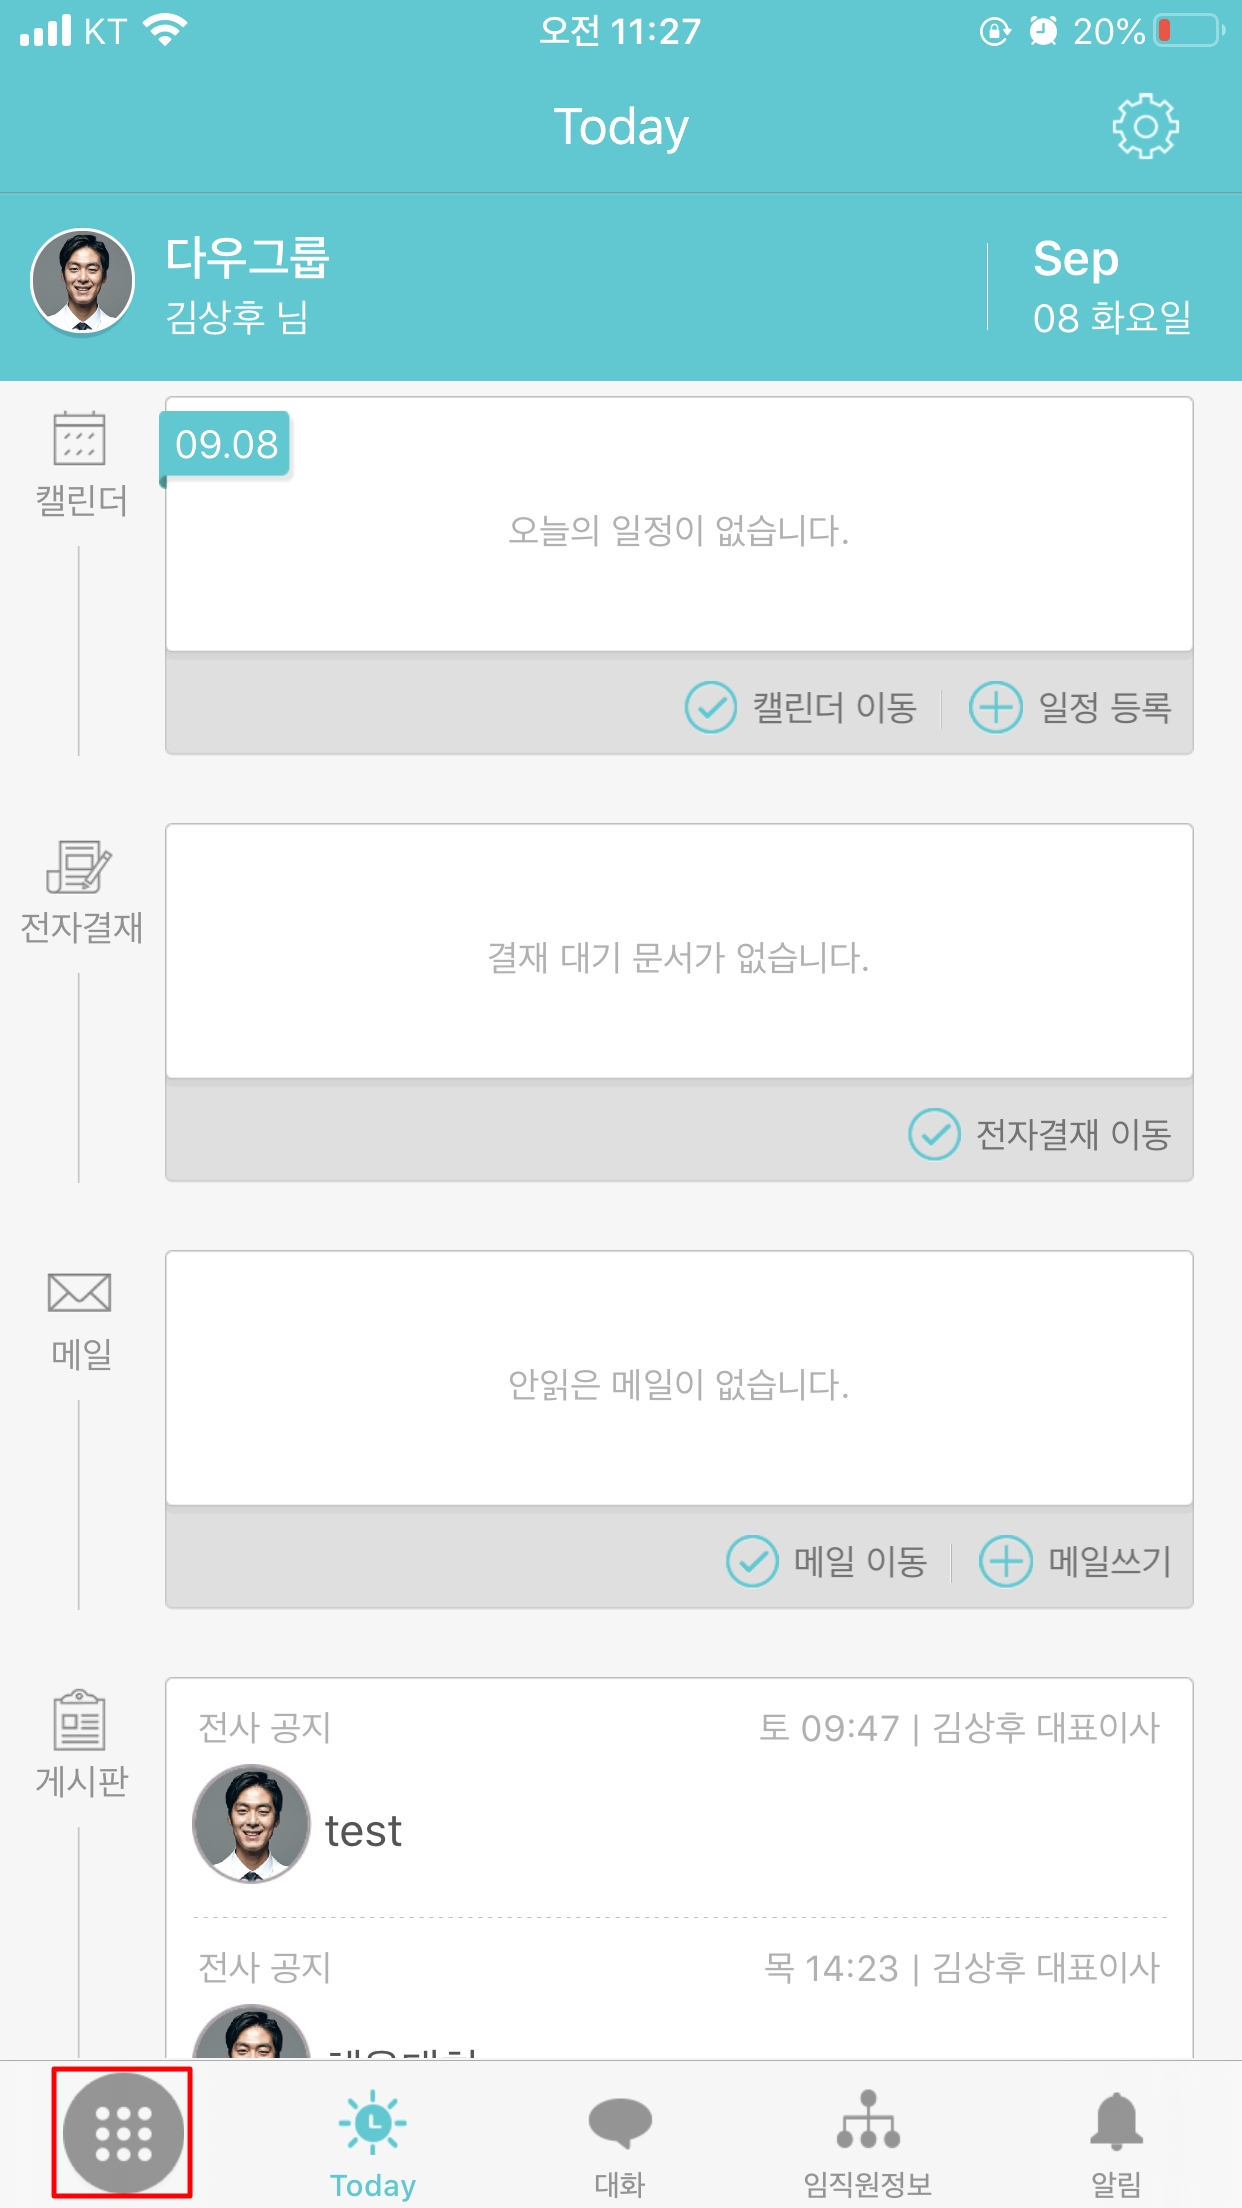Image resolution: width=1242 pixels, height=2208 pixels.
Task: Go to 전자결재 이동 link
Action: (1041, 1134)
